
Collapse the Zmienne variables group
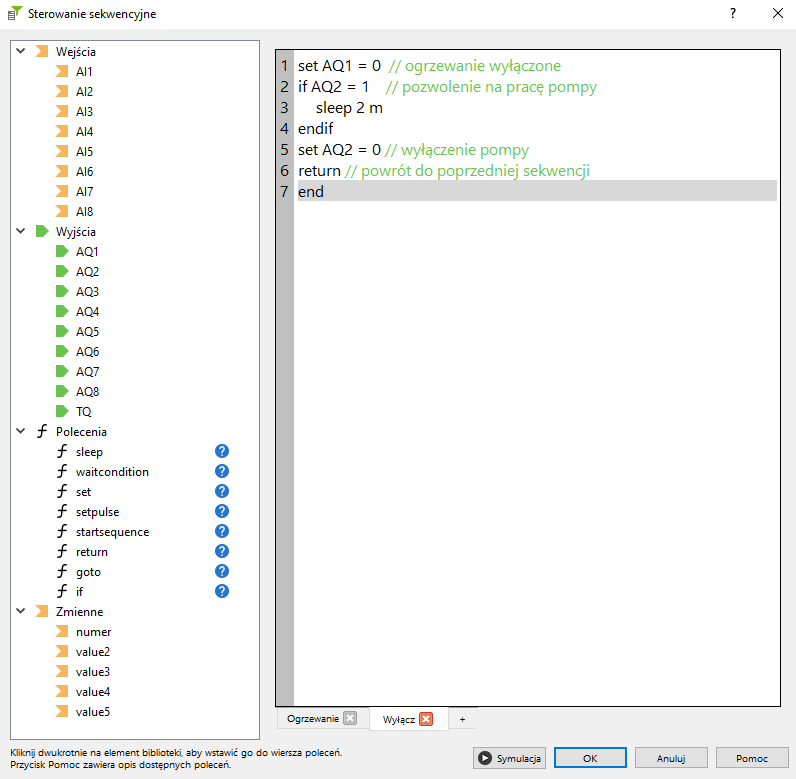point(20,611)
